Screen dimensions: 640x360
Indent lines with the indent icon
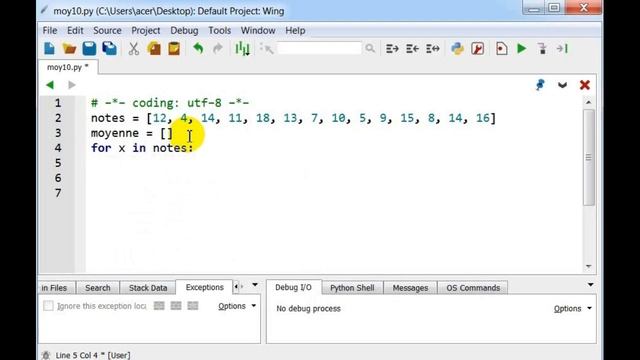tap(392, 49)
